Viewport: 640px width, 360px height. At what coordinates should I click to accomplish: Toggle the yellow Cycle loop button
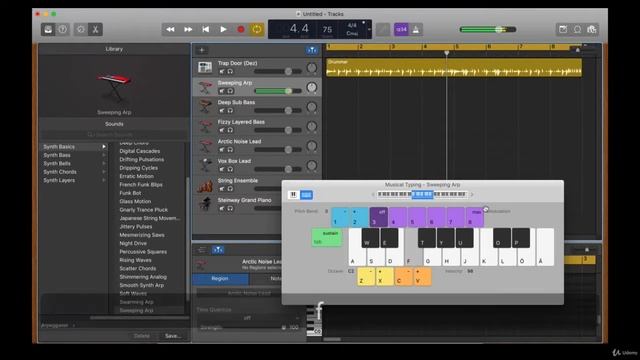pos(257,29)
